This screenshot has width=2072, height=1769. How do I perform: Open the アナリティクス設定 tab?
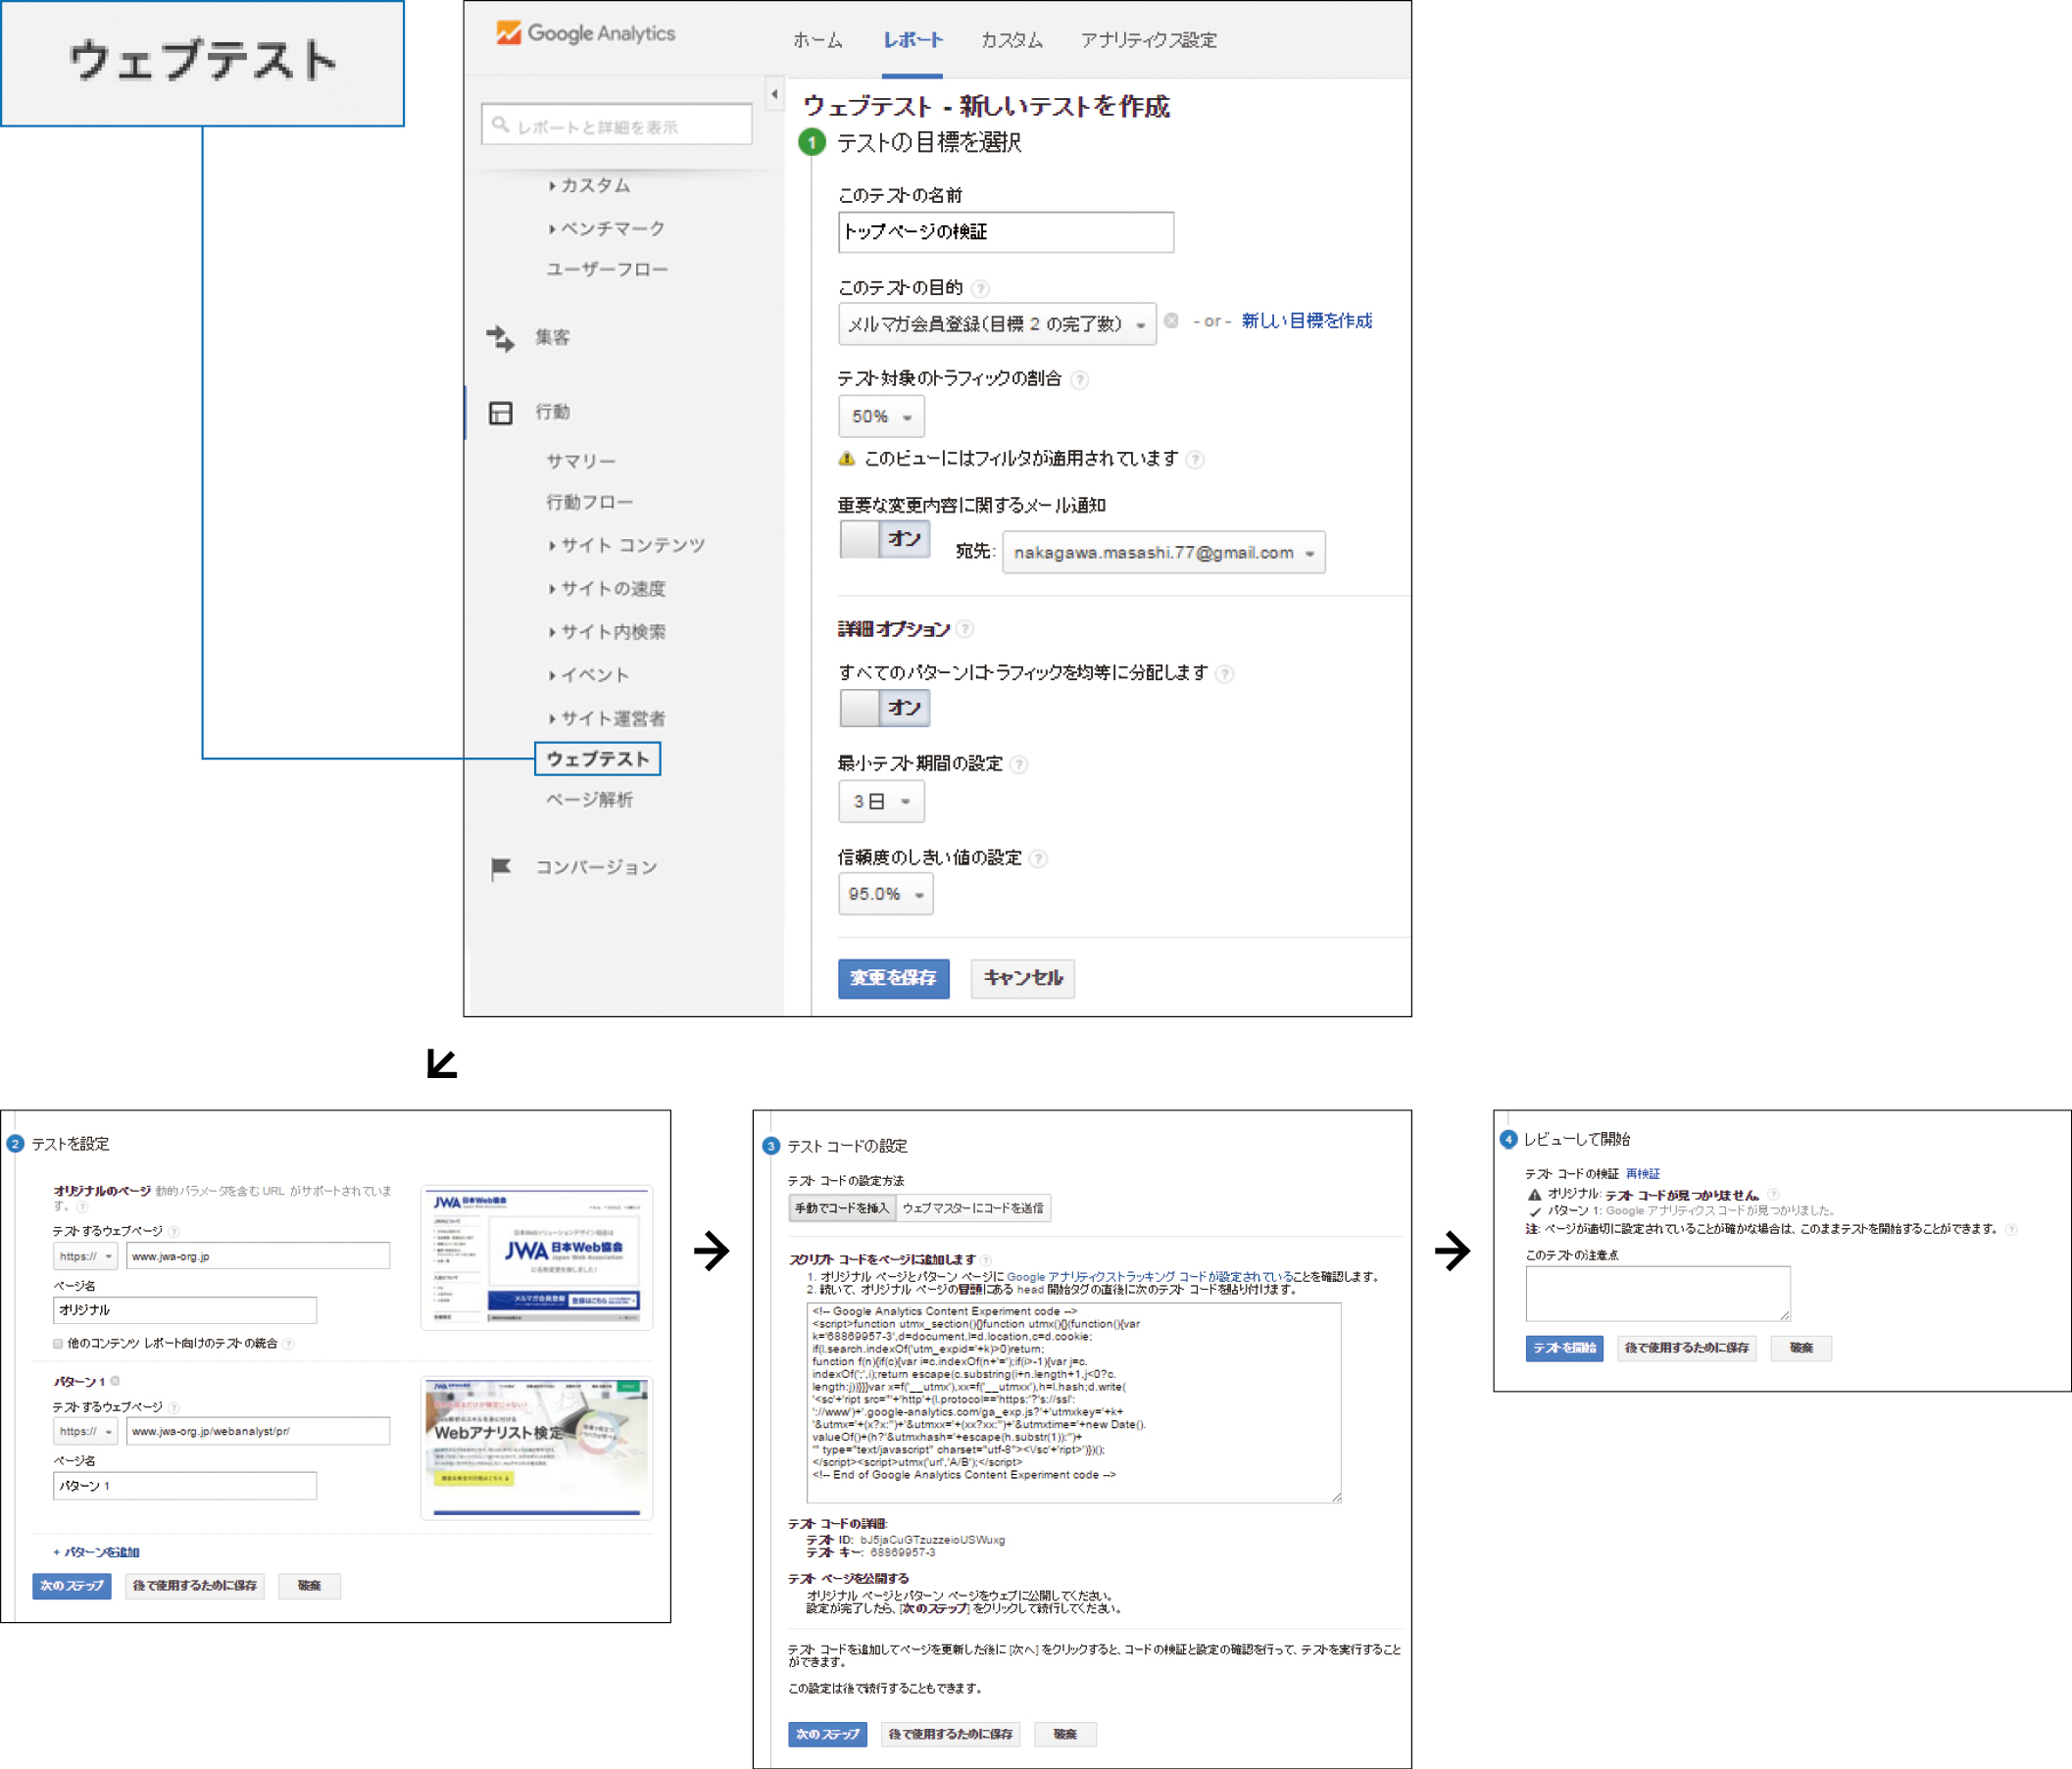[1148, 40]
